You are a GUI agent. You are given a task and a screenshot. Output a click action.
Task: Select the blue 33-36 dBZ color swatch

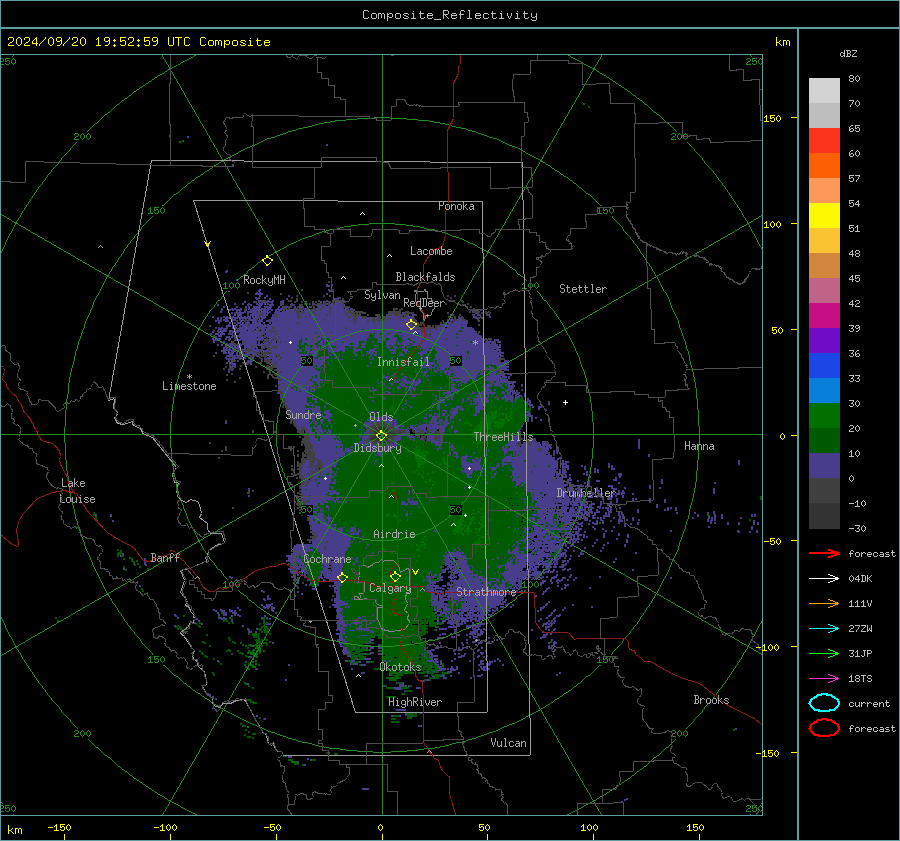(824, 365)
